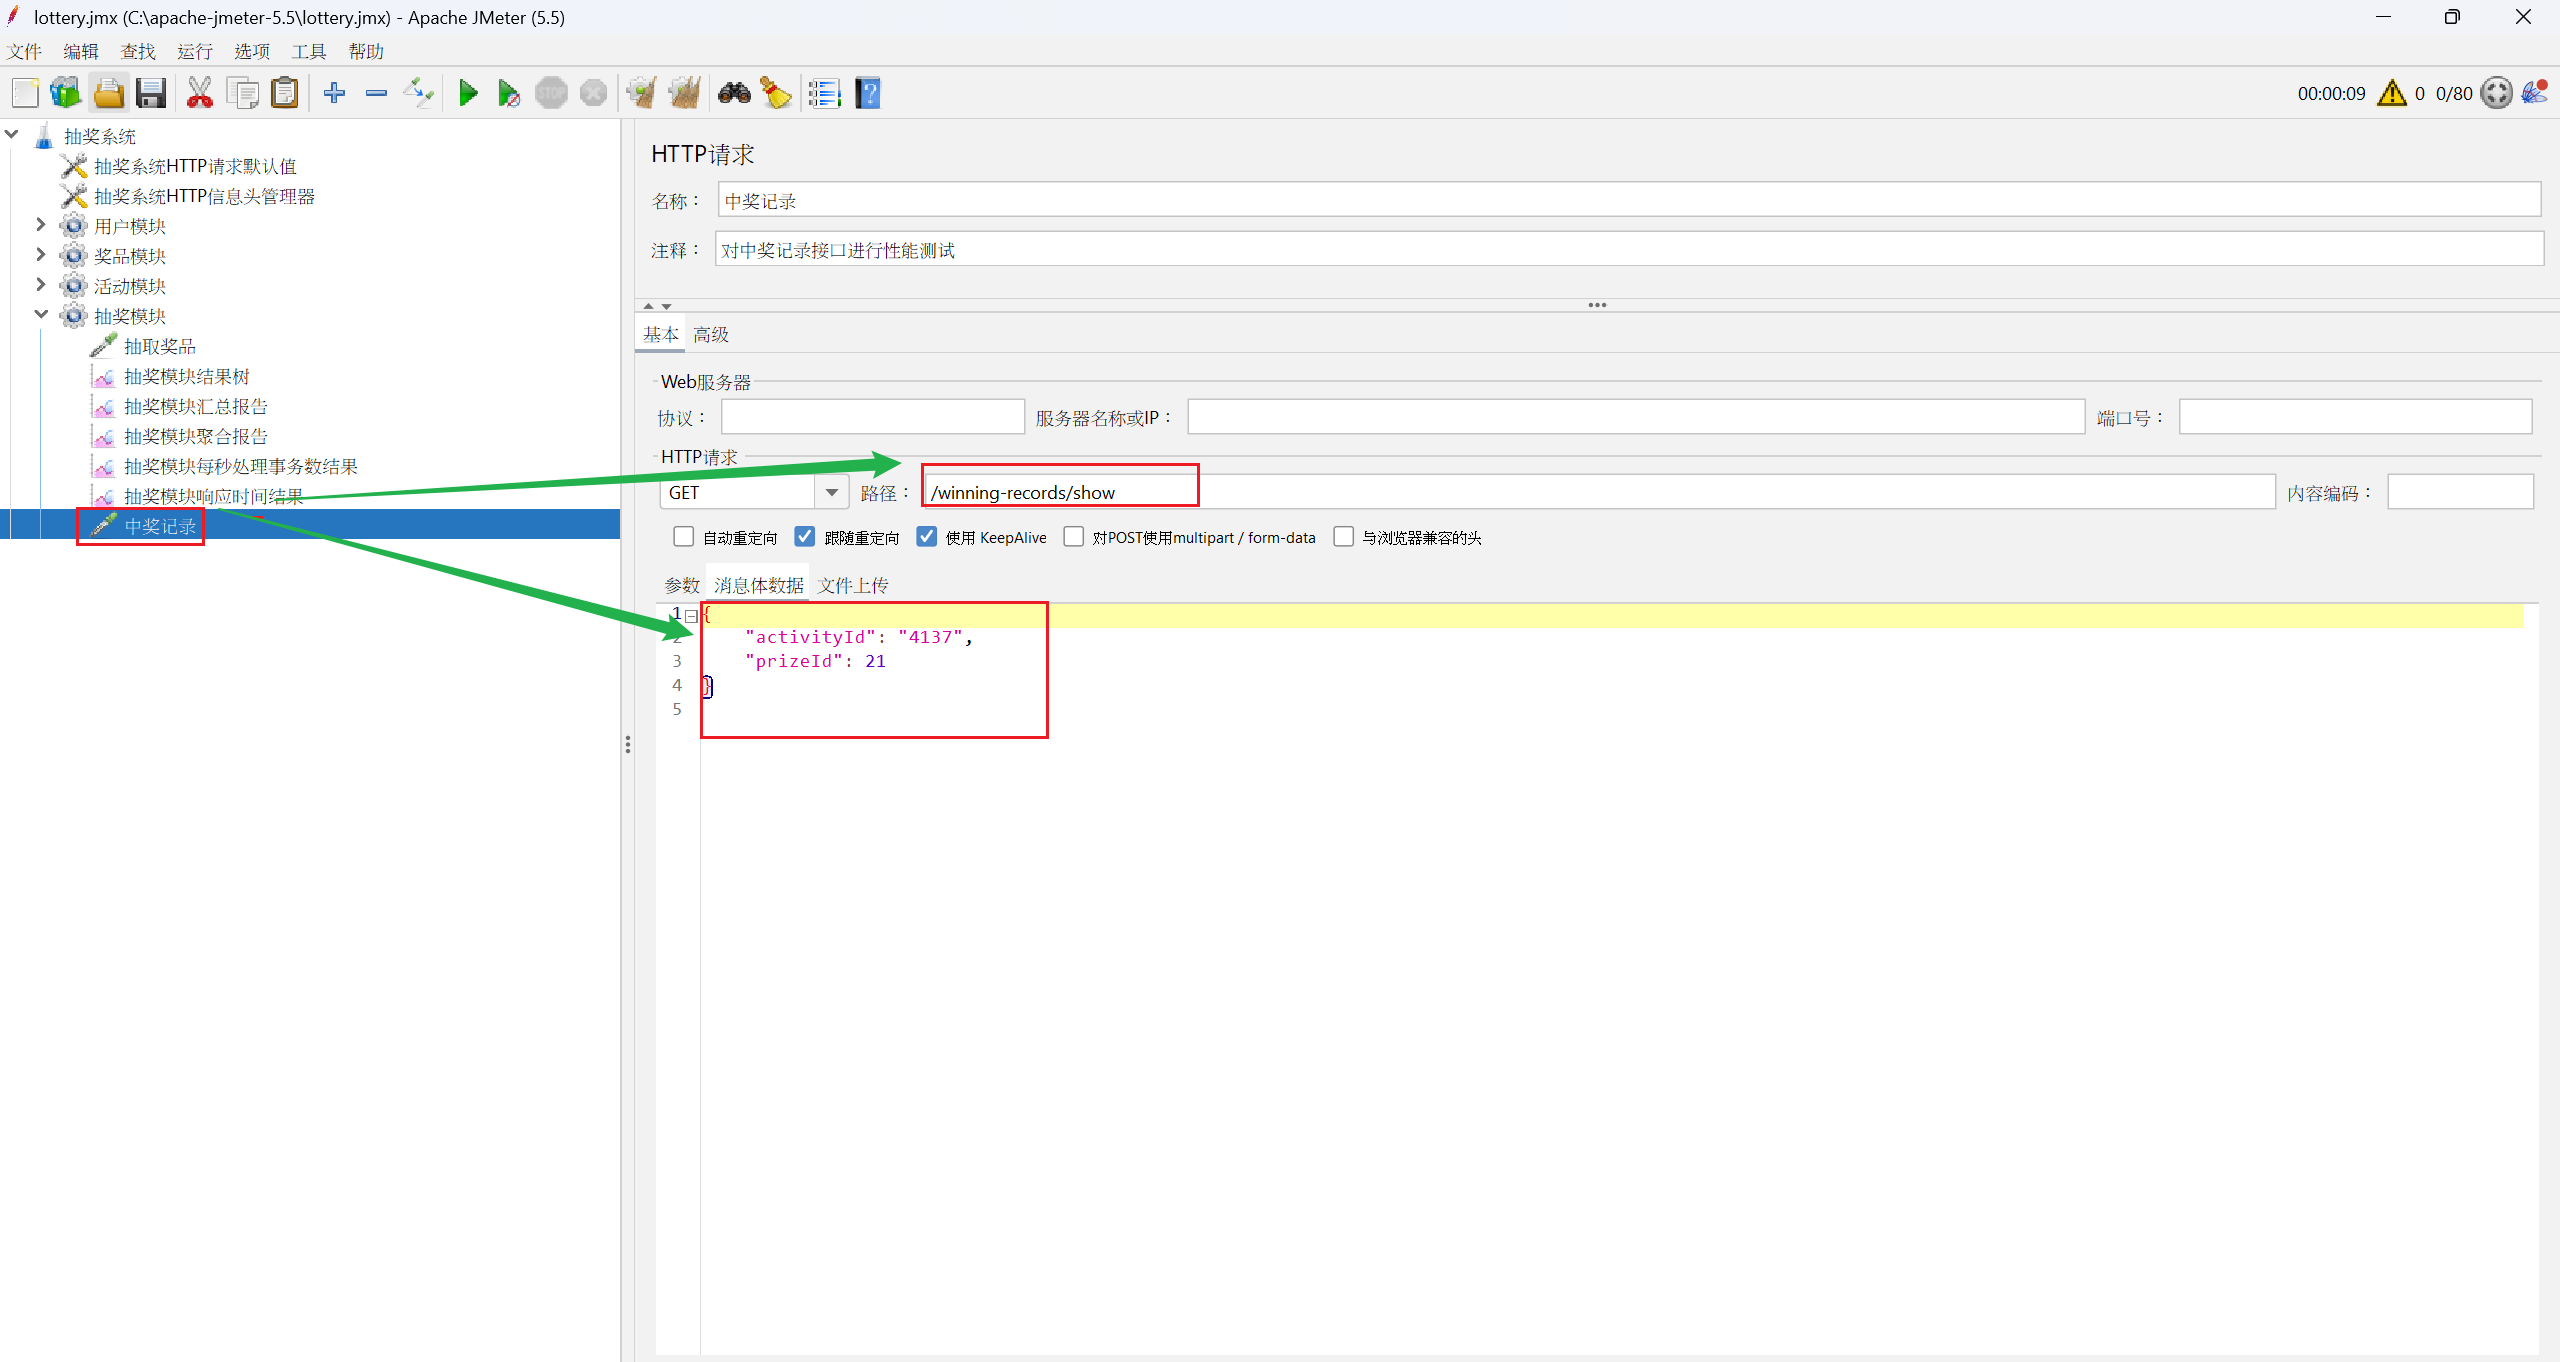Switch to the 高级 tab
Screen dimensions: 2560x1362
[x=711, y=335]
